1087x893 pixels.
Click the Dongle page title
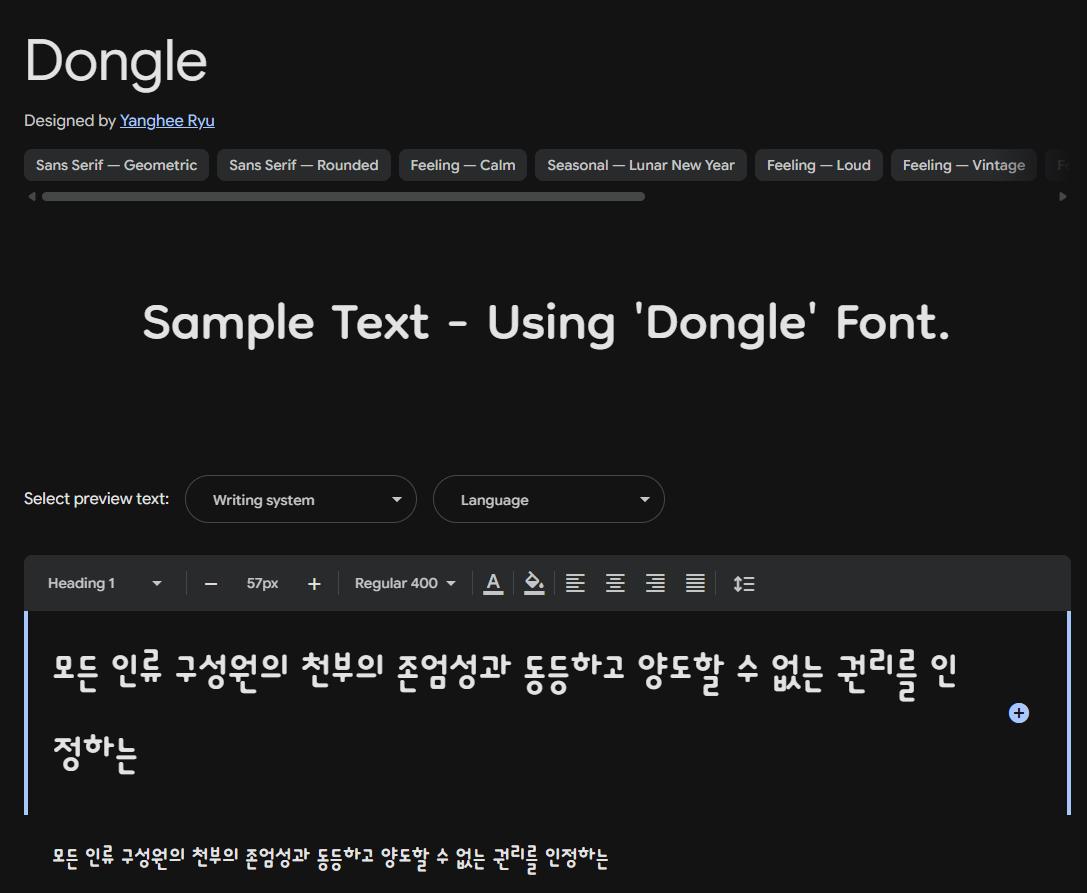pyautogui.click(x=116, y=62)
